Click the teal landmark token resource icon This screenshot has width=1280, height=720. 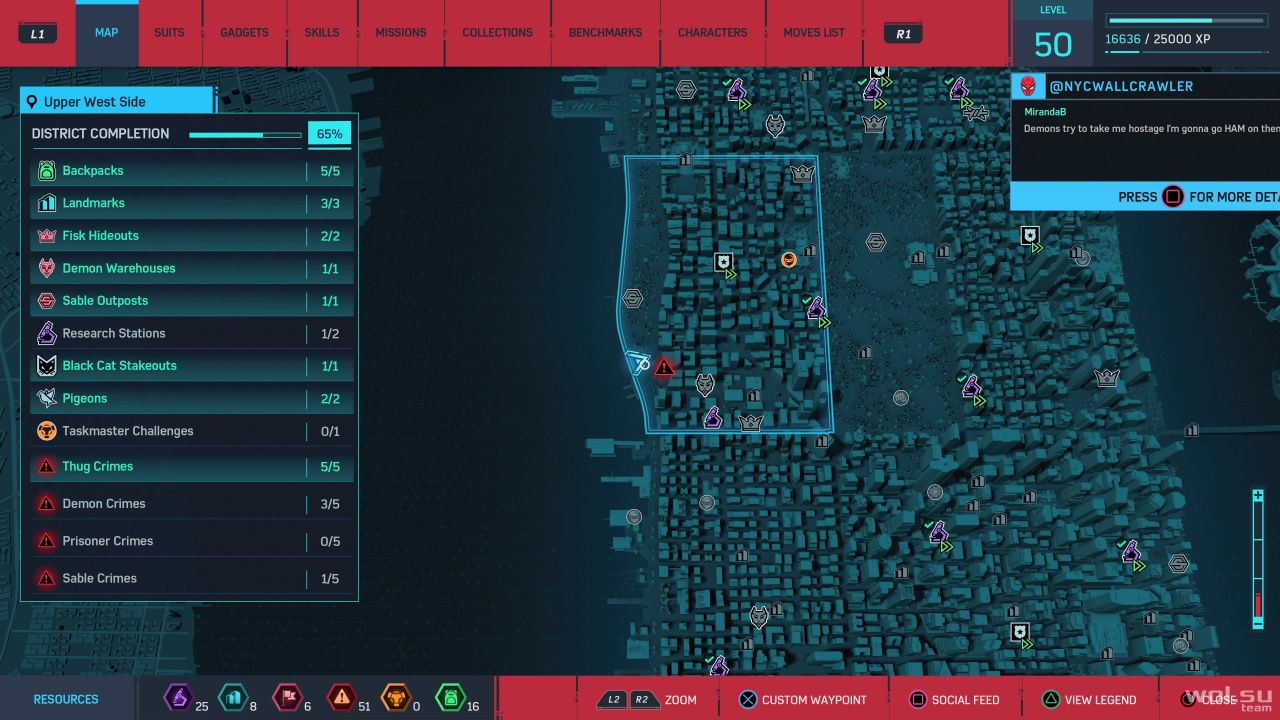232,697
